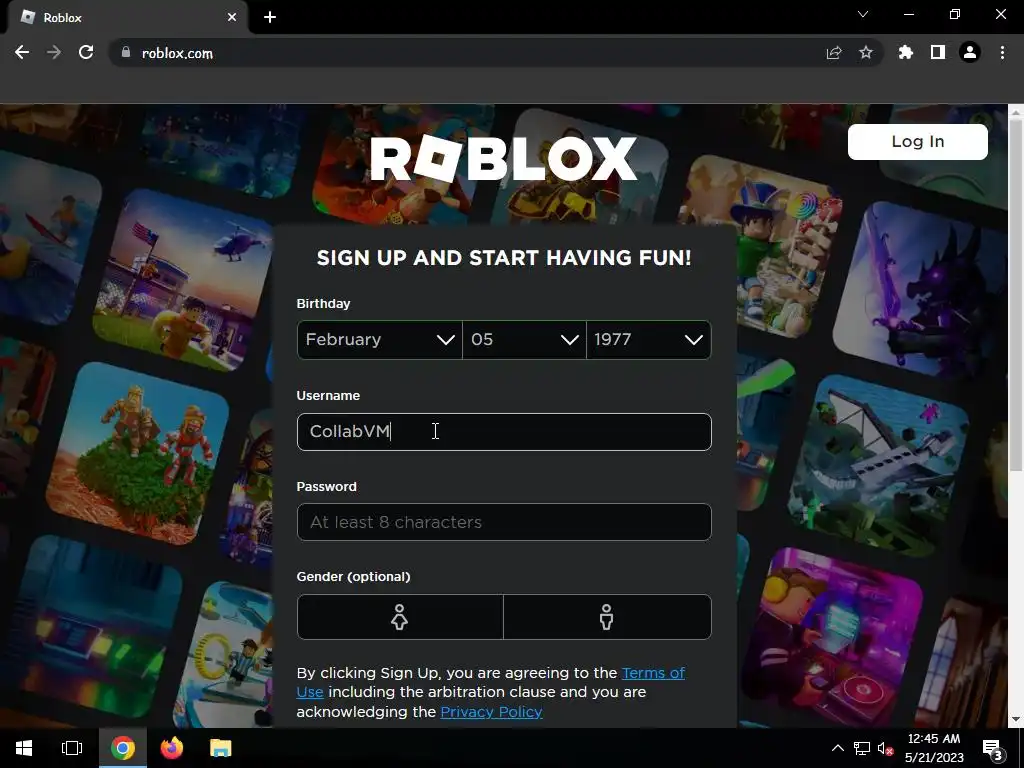Open the Windows Start menu
Image resolution: width=1024 pixels, height=768 pixels.
pos(24,748)
